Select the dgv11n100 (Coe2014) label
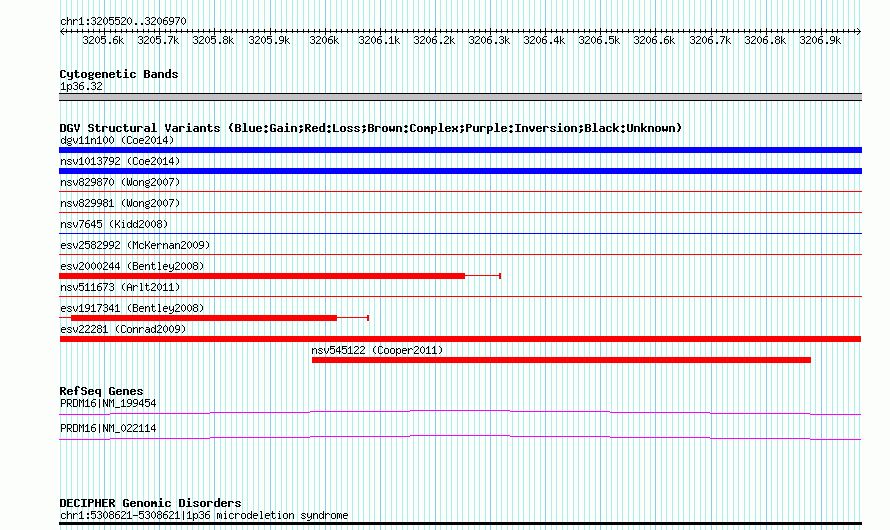890x530 pixels. click(x=117, y=140)
